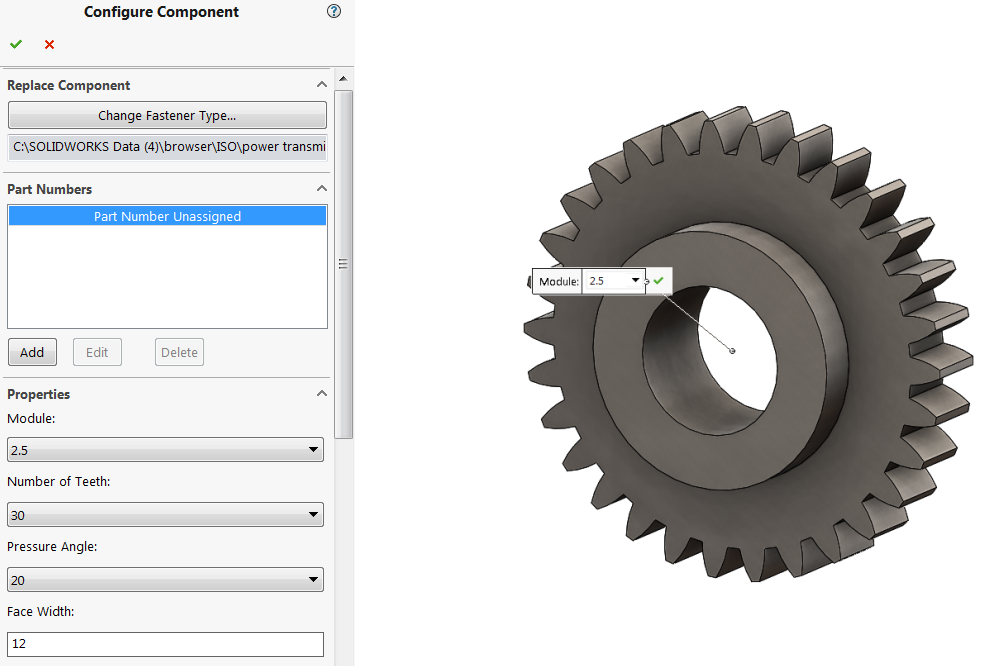Viewport: 995px width, 666px height.
Task: Open Number of Teeth dropdown
Action: [x=165, y=515]
